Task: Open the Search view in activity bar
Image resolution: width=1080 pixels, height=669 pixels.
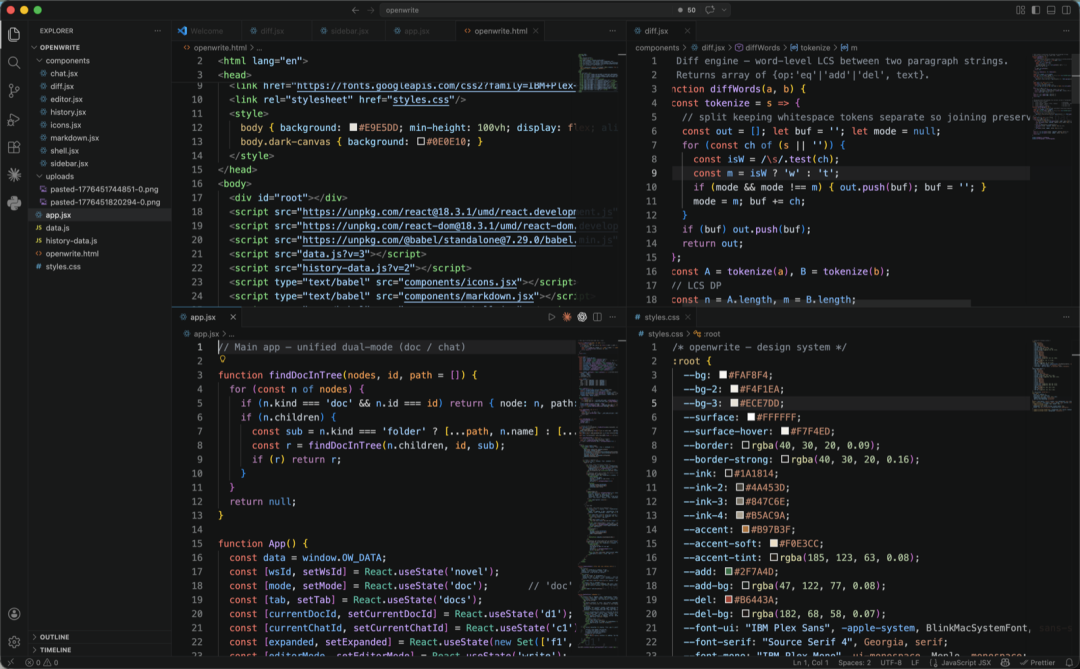Action: pyautogui.click(x=14, y=62)
